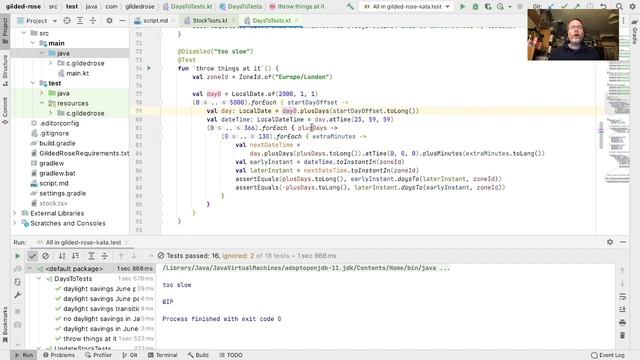The image size is (640, 360).
Task: Collapse the default package test node
Action: (30, 269)
